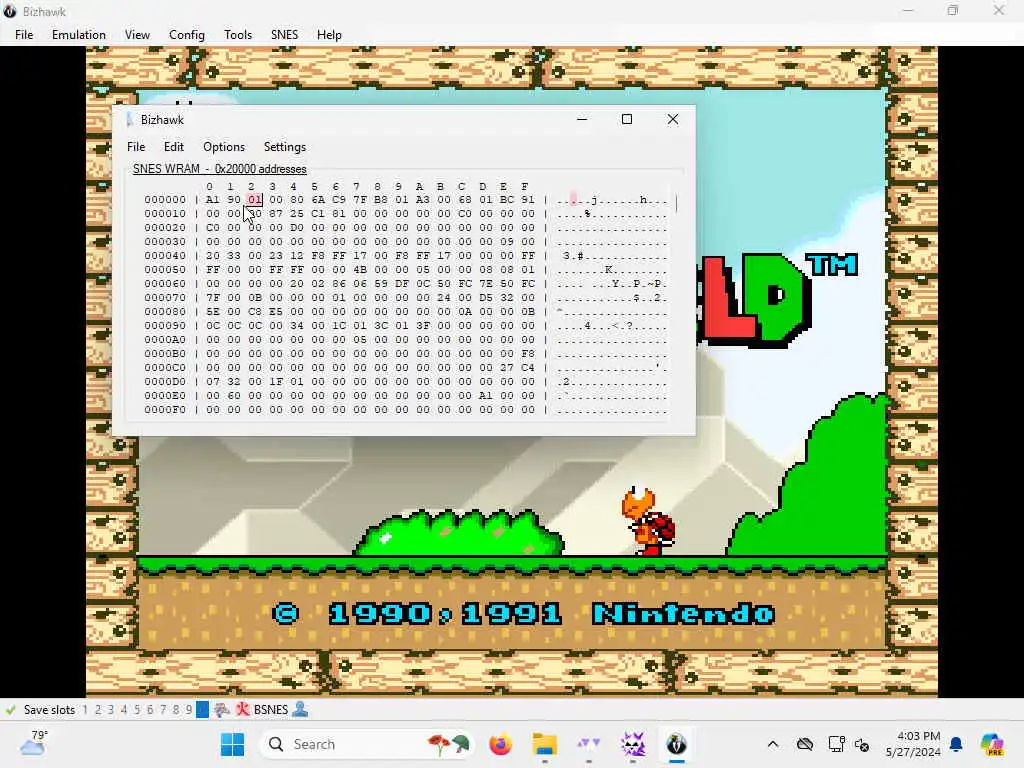Open the Windows Start menu
This screenshot has height=768, width=1024.
tap(232, 744)
